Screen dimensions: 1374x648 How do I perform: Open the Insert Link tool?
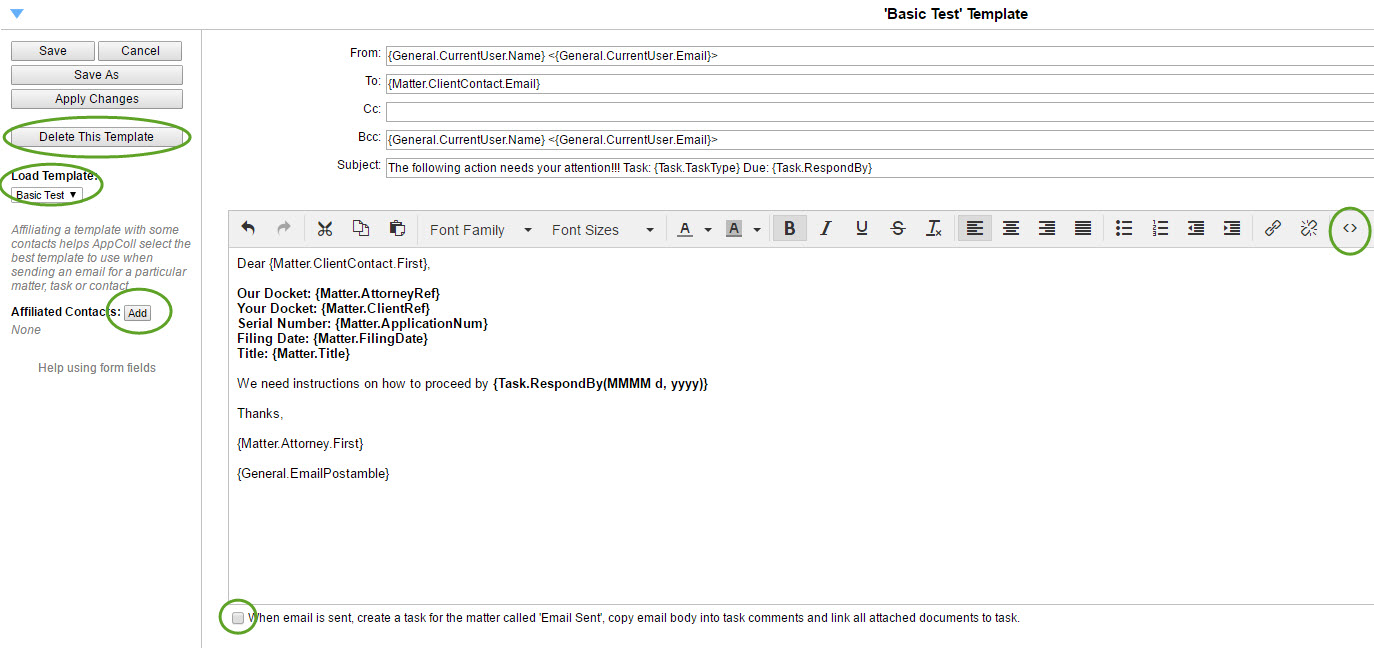pos(1272,228)
